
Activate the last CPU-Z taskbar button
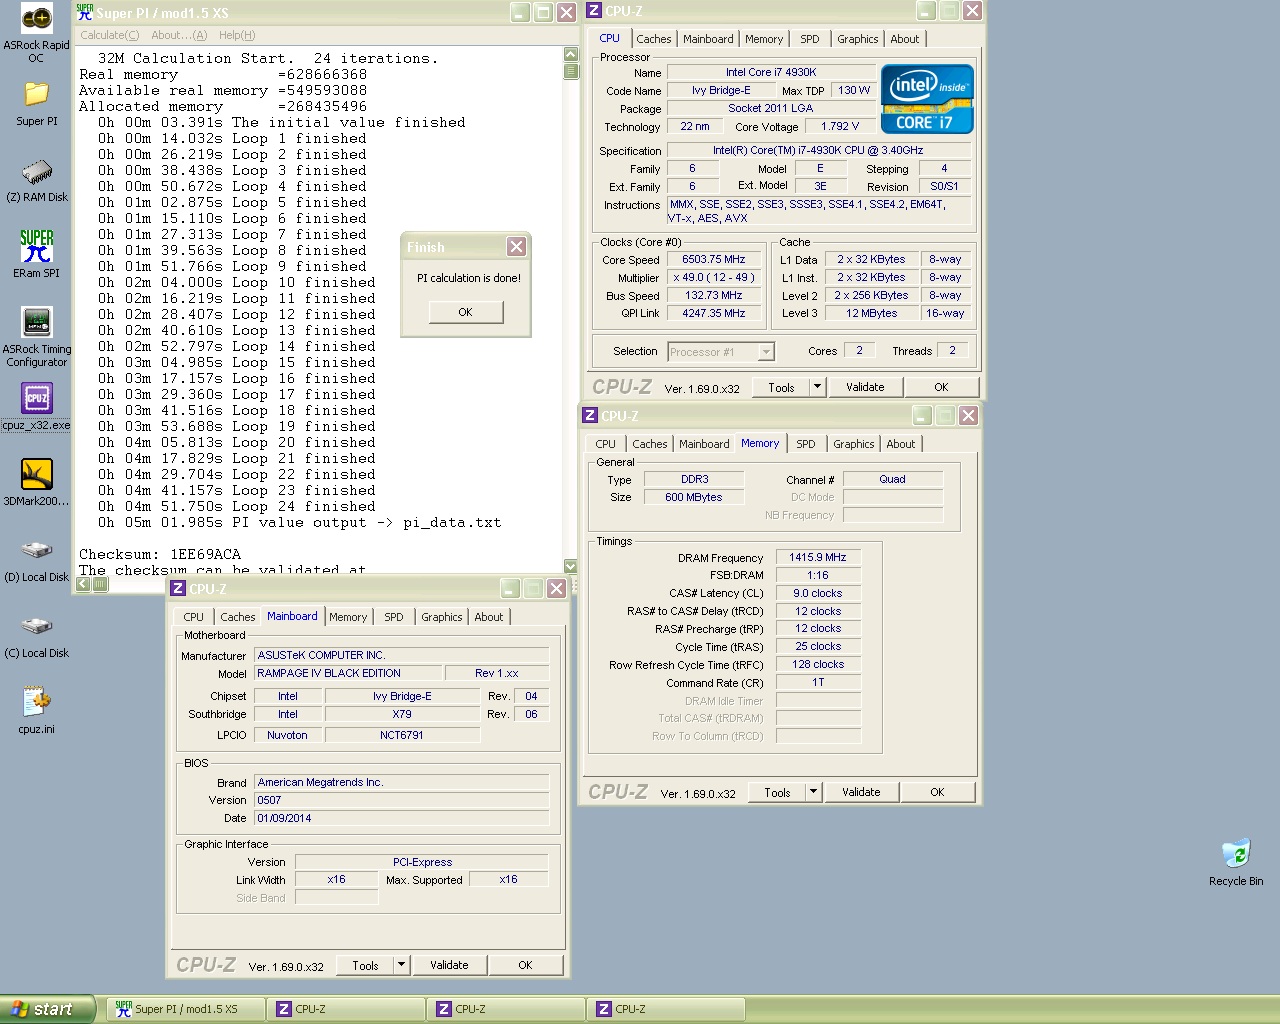pos(665,1009)
